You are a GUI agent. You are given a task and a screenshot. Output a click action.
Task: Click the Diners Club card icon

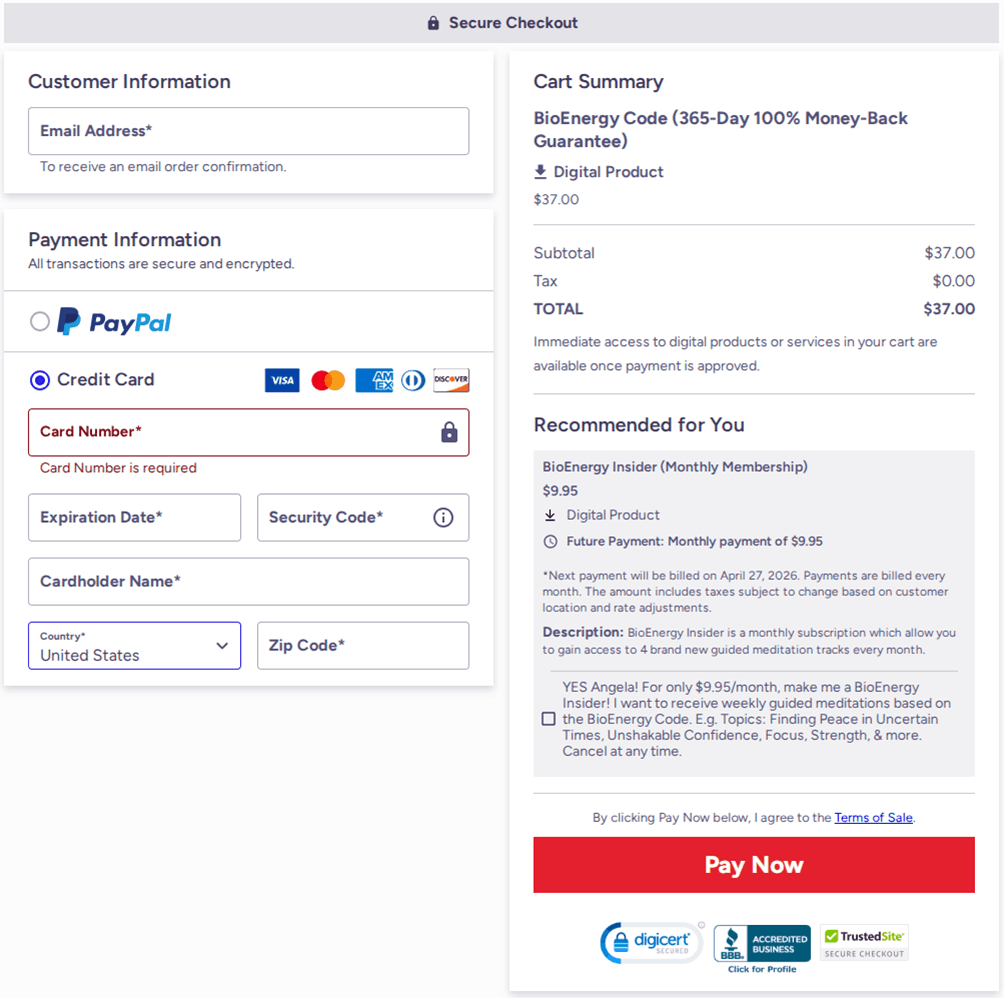[412, 380]
